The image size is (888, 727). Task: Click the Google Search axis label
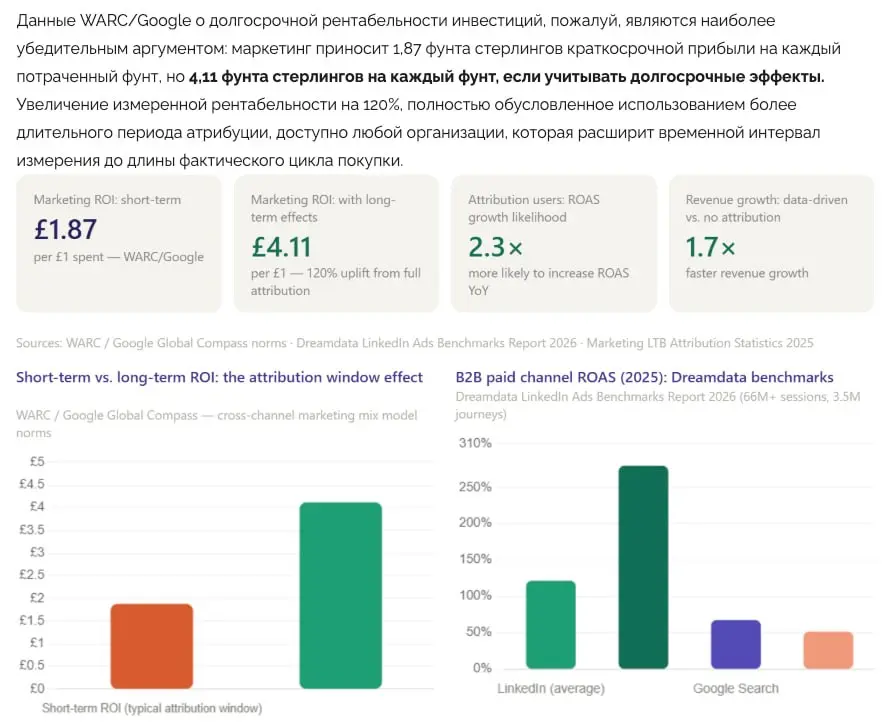[x=736, y=688]
